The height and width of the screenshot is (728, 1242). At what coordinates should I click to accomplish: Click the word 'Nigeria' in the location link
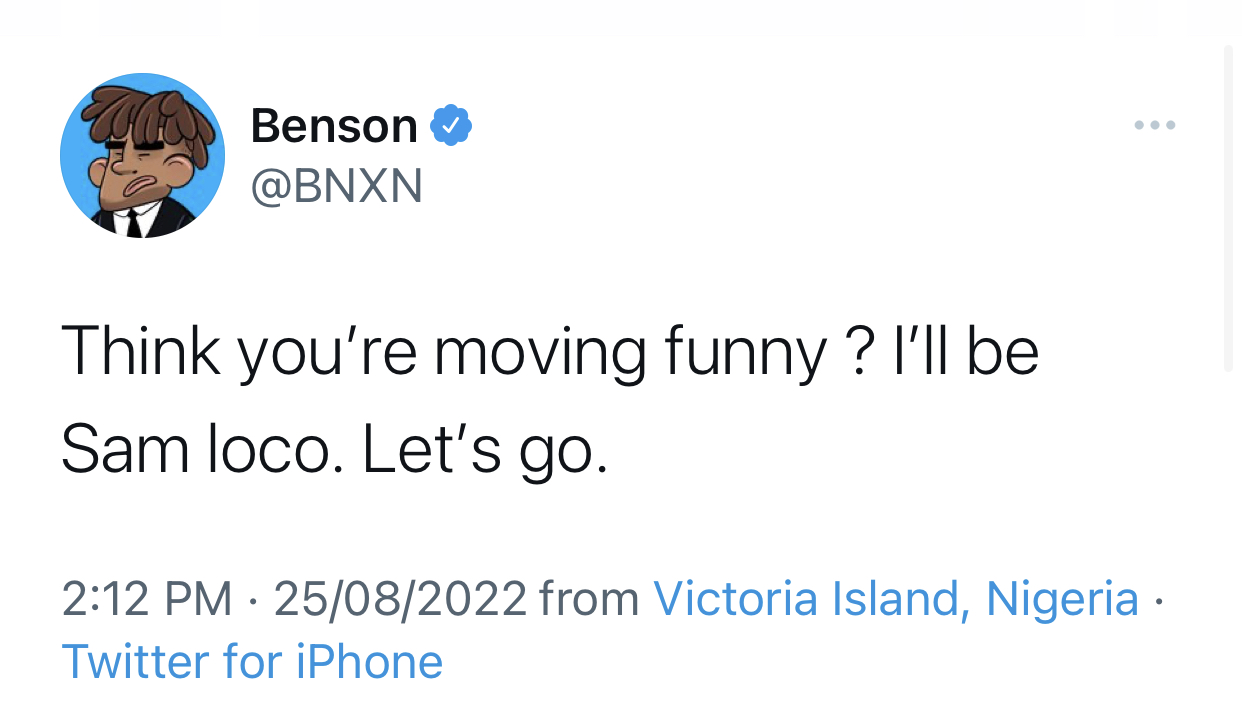[x=1062, y=599]
